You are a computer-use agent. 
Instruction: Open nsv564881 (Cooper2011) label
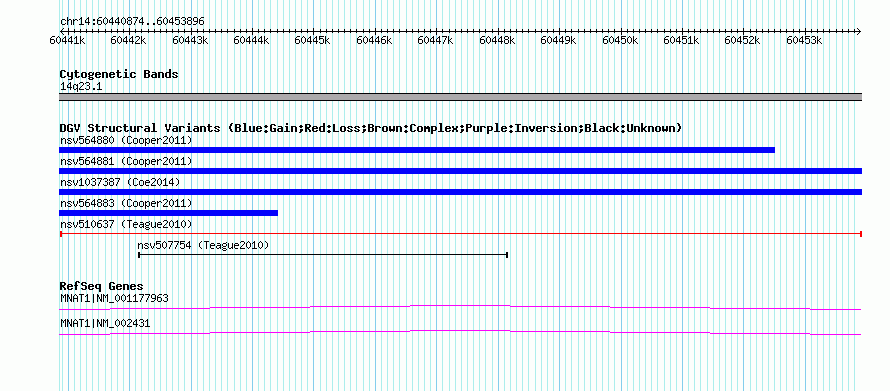tap(126, 161)
